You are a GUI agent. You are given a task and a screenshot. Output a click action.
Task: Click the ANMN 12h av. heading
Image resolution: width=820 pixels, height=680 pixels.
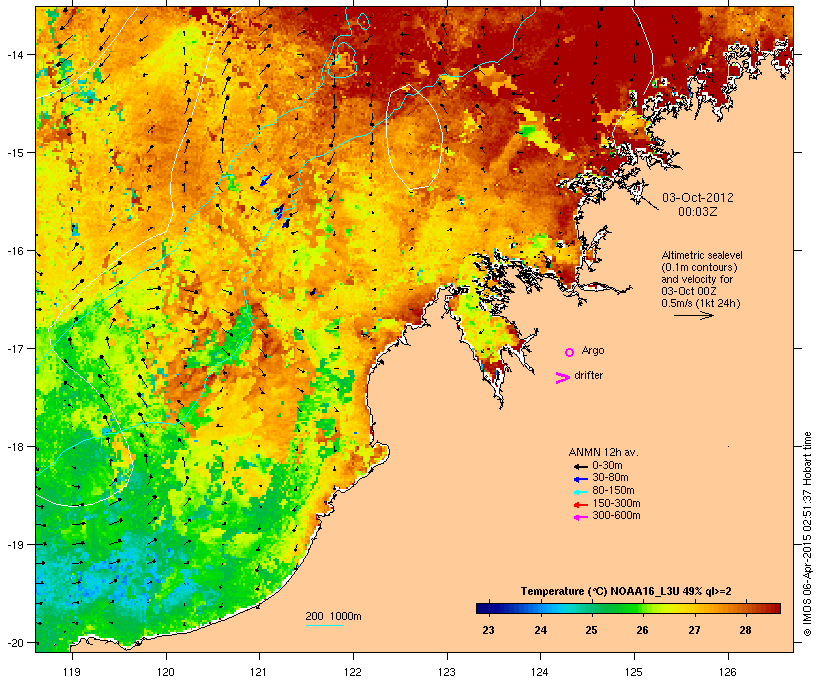click(603, 452)
